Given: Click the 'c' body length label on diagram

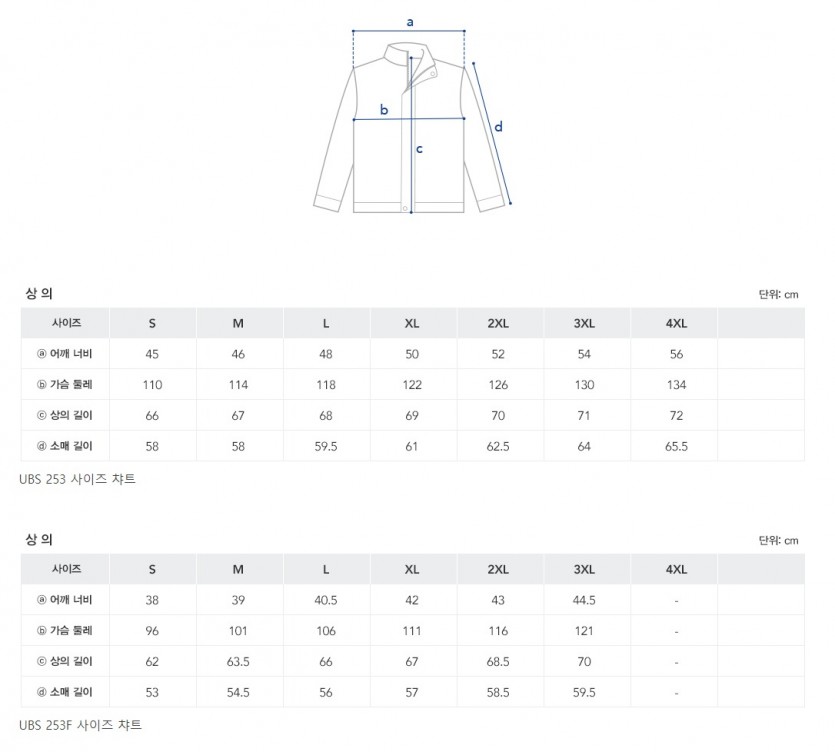Looking at the screenshot, I should (x=419, y=149).
